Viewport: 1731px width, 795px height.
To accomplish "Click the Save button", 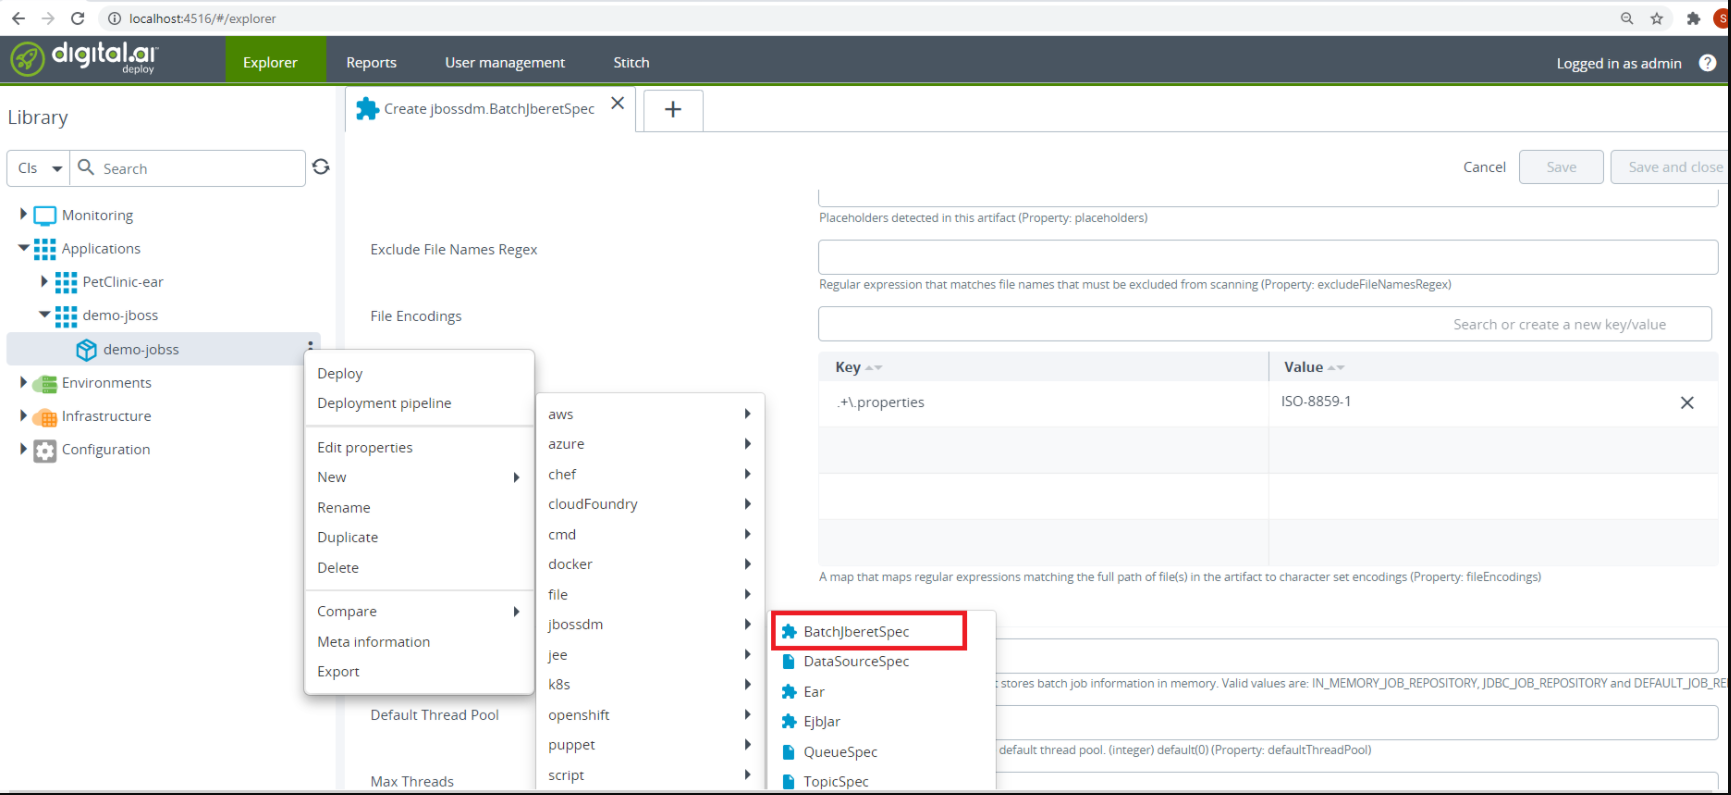I will point(1561,167).
